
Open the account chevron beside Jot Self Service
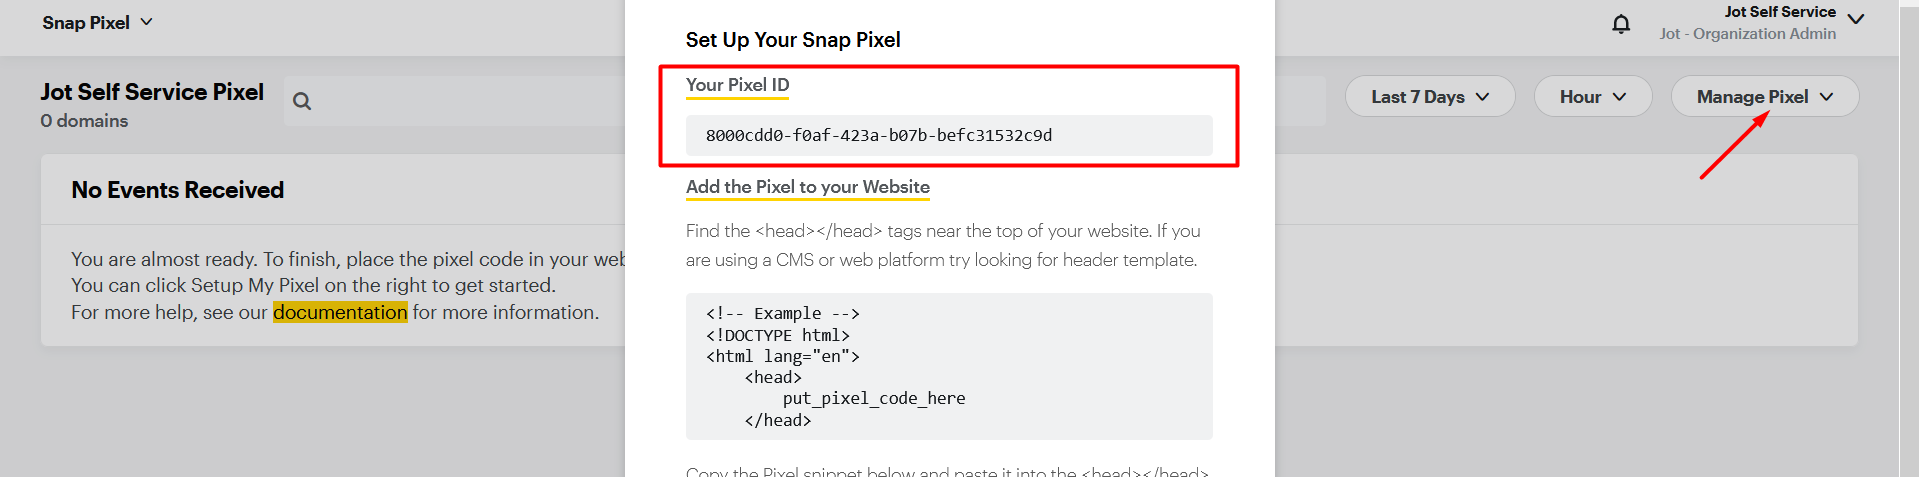click(1856, 19)
